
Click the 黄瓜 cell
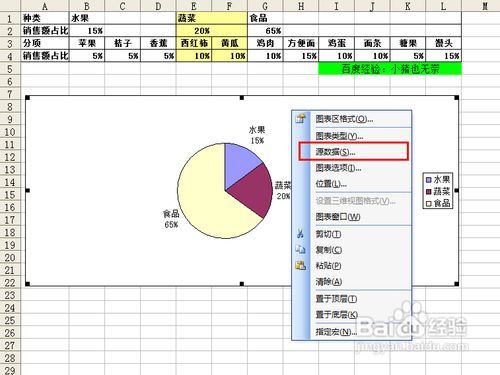(229, 43)
